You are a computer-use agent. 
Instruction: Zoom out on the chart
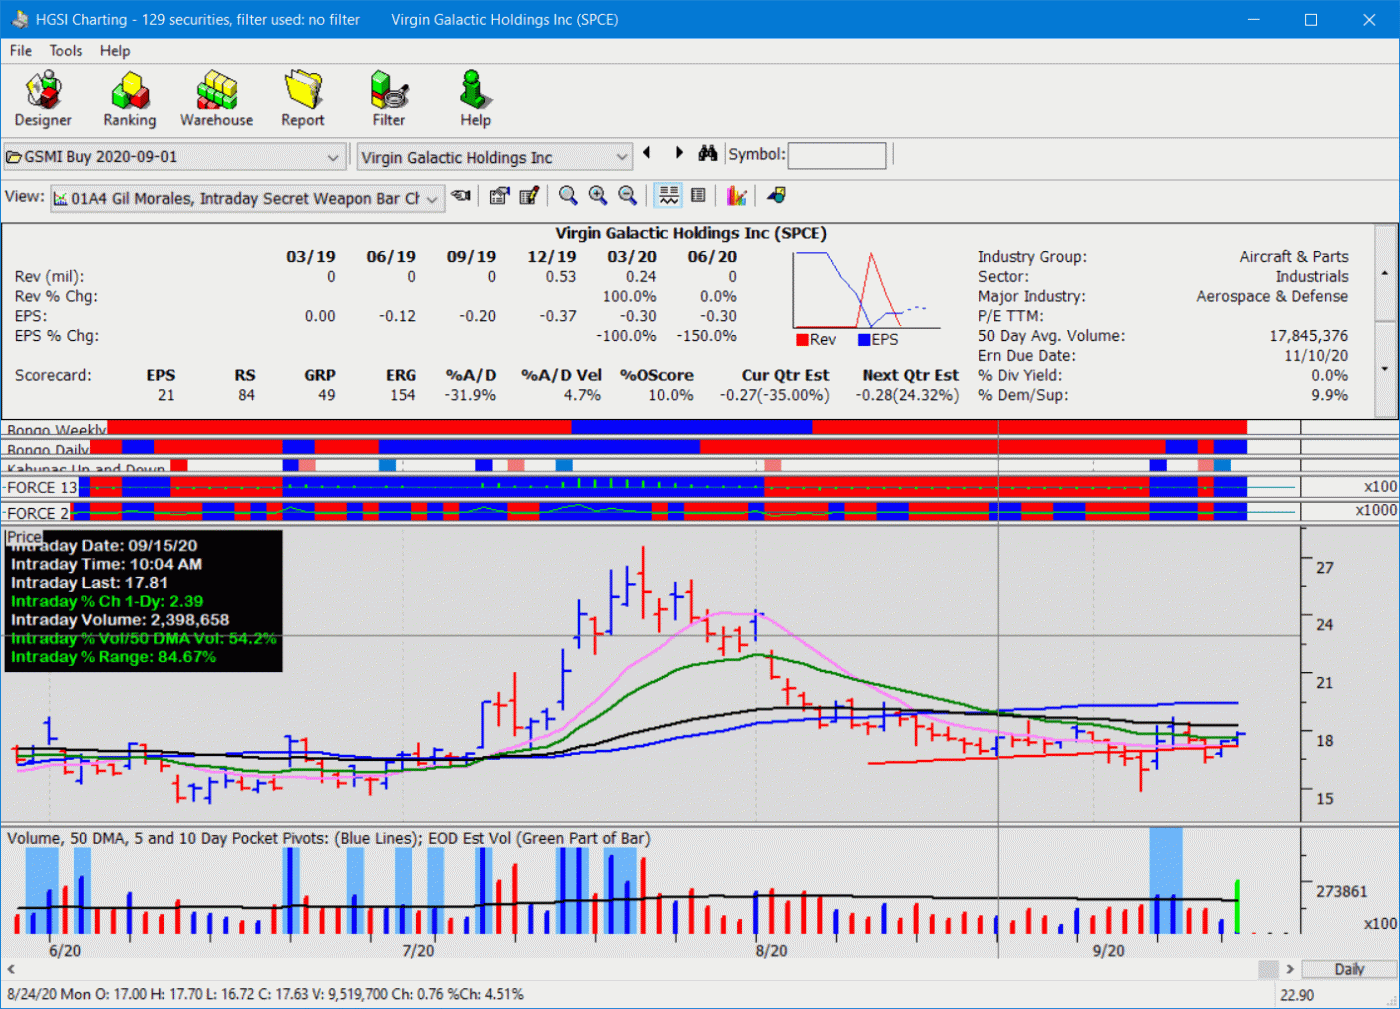(627, 196)
